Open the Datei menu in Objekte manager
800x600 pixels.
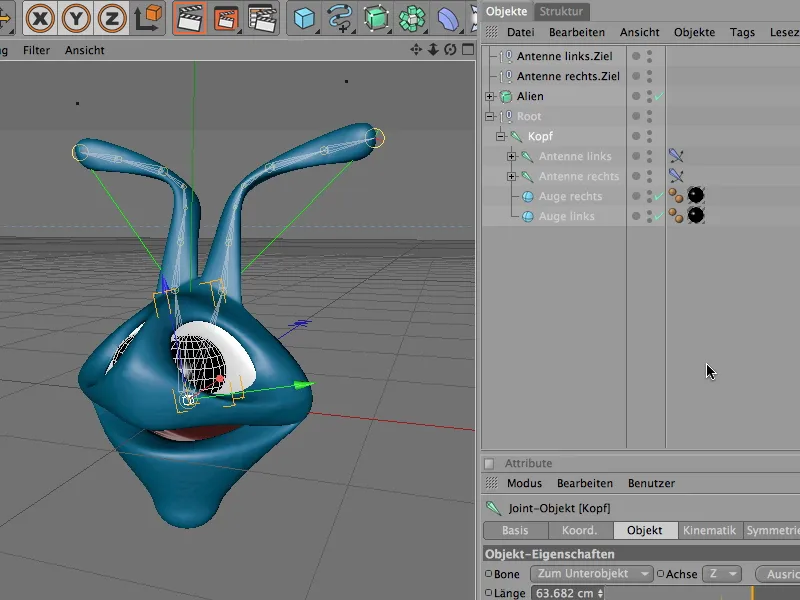(520, 32)
